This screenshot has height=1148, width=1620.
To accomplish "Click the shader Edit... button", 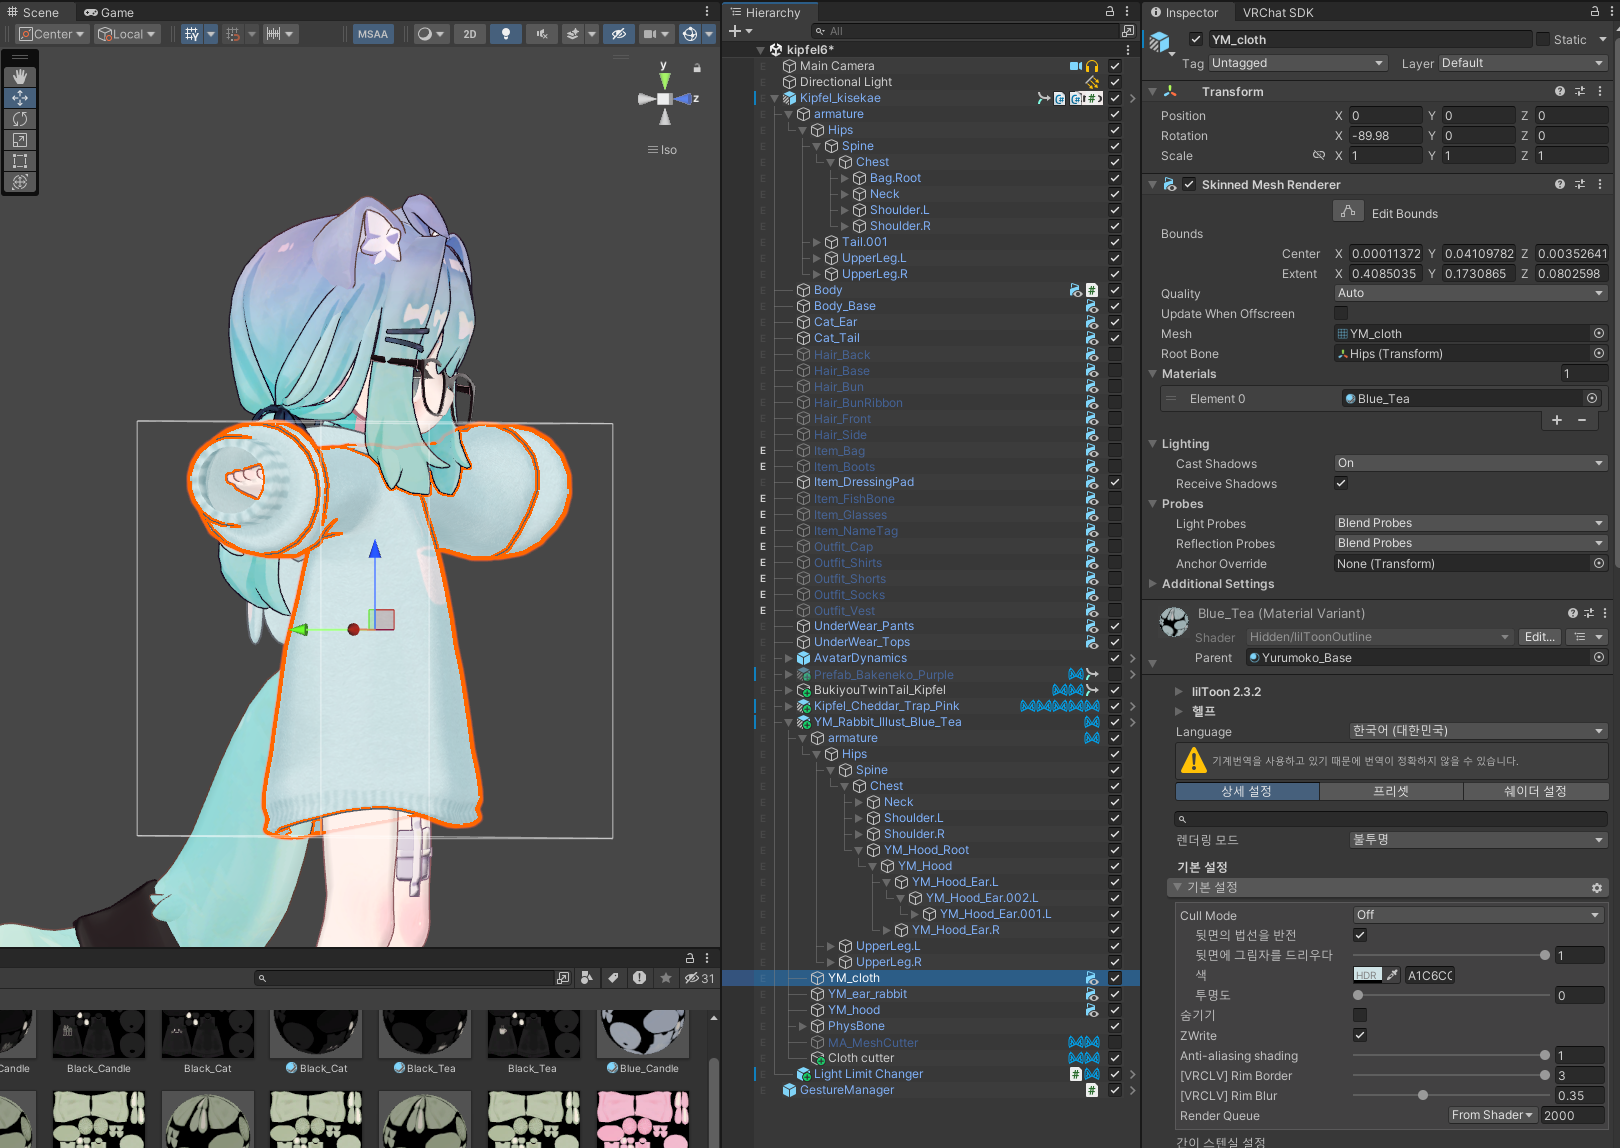I will tap(1539, 637).
